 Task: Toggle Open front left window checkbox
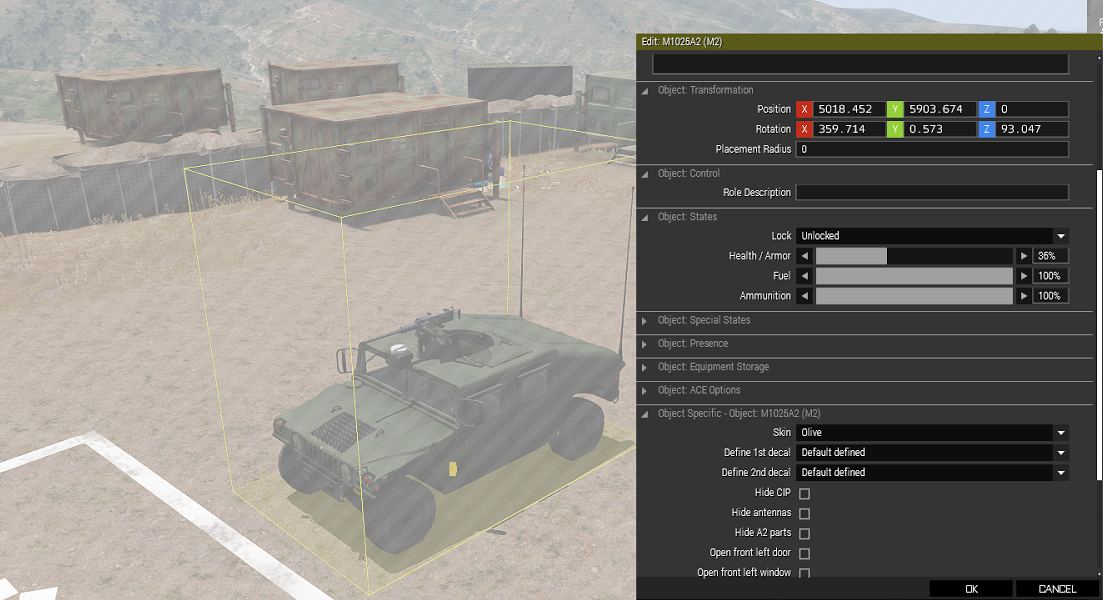[805, 573]
